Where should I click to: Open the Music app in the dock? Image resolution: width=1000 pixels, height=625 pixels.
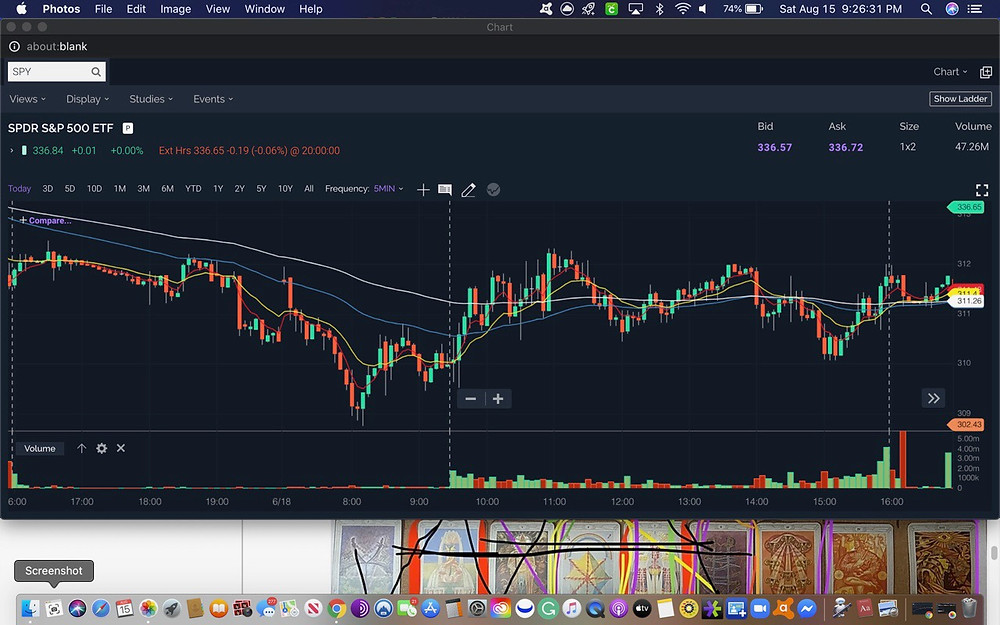point(571,608)
